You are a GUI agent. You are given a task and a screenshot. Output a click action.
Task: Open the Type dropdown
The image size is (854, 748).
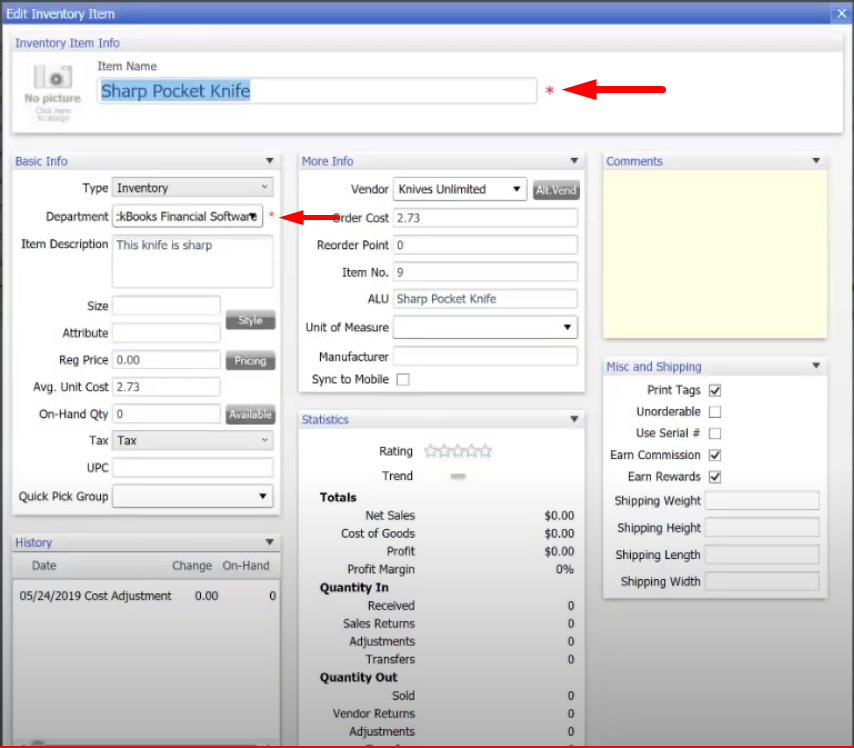192,187
